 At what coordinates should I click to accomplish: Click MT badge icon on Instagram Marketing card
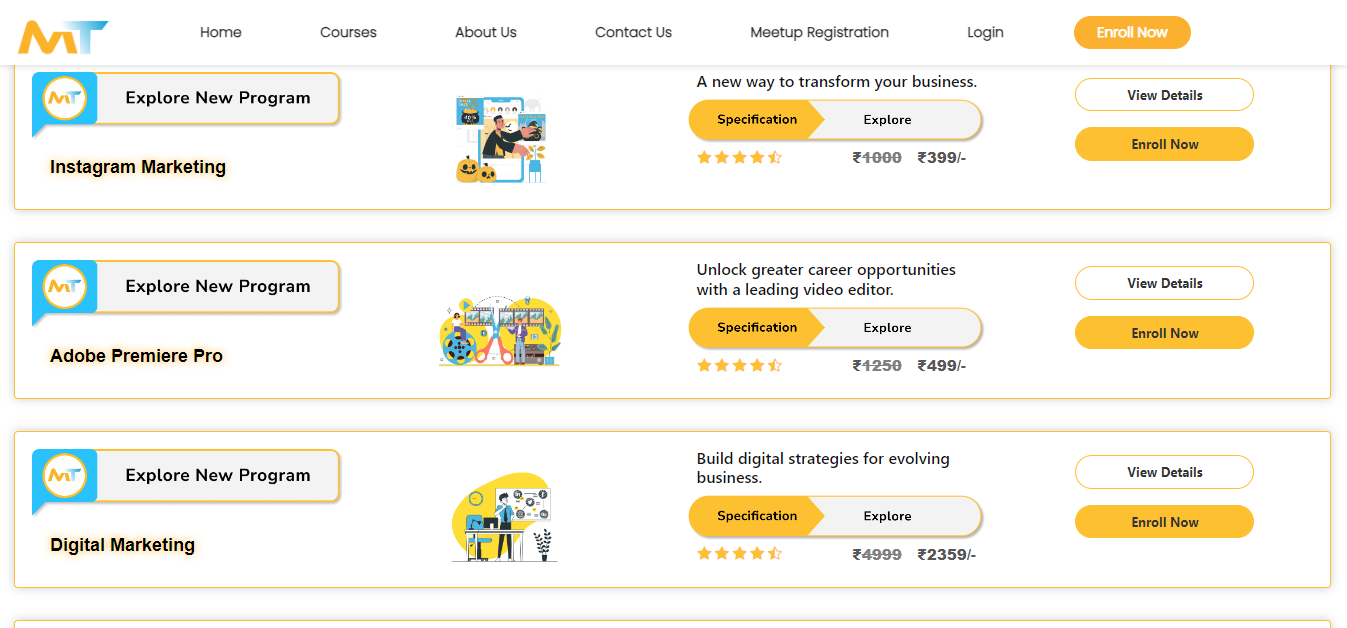click(65, 98)
